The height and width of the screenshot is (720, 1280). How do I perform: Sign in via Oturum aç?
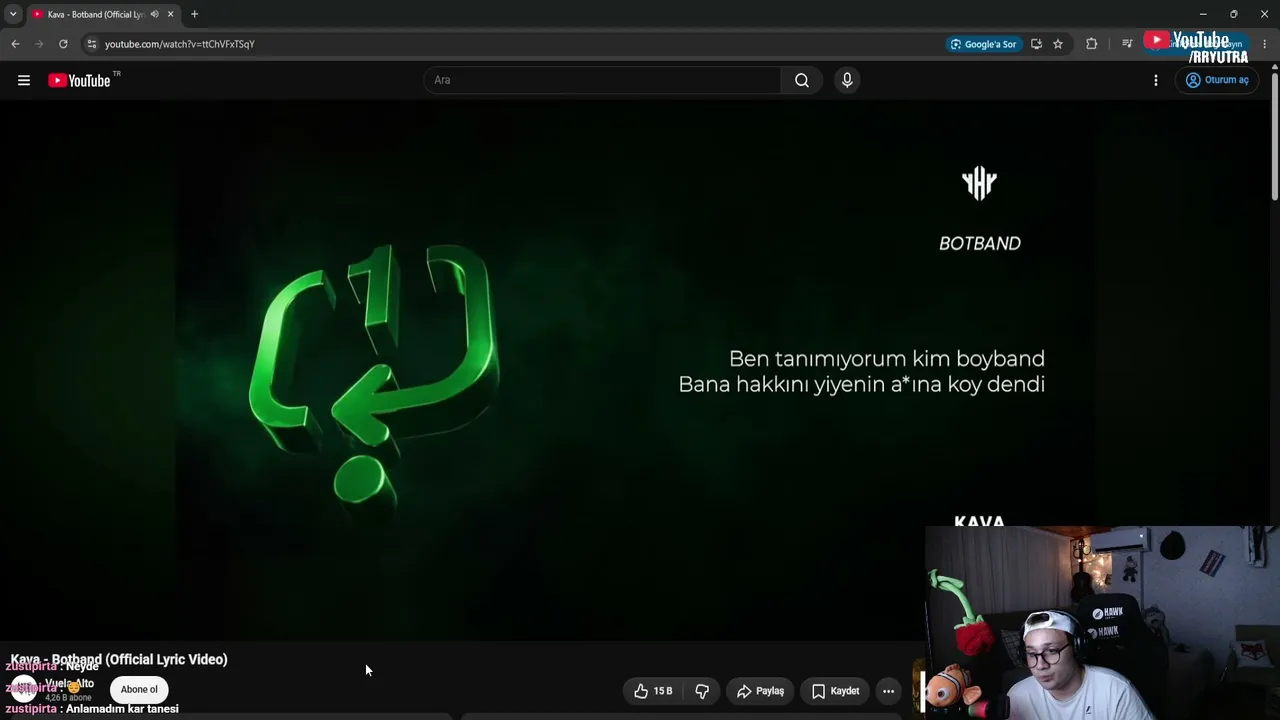coord(1217,80)
